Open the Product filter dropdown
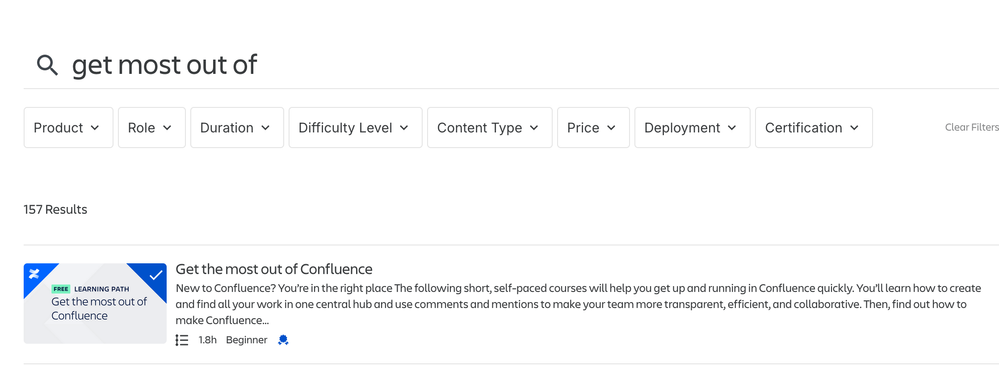The image size is (999, 381). (69, 127)
